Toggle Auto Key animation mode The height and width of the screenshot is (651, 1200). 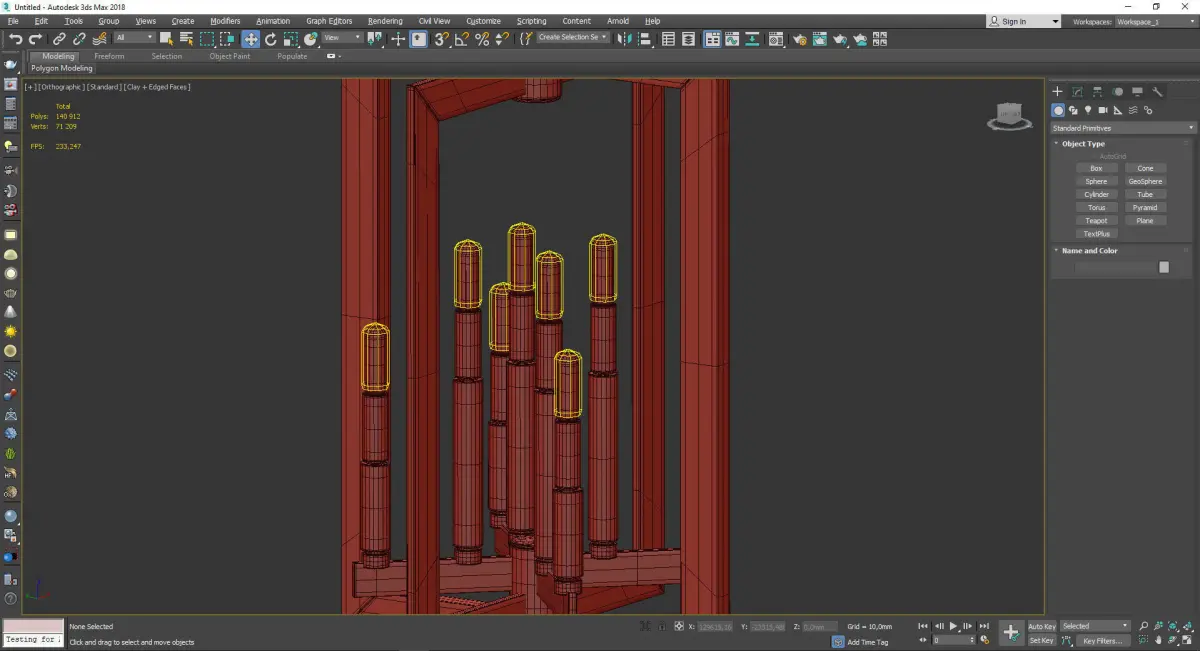(x=1041, y=626)
